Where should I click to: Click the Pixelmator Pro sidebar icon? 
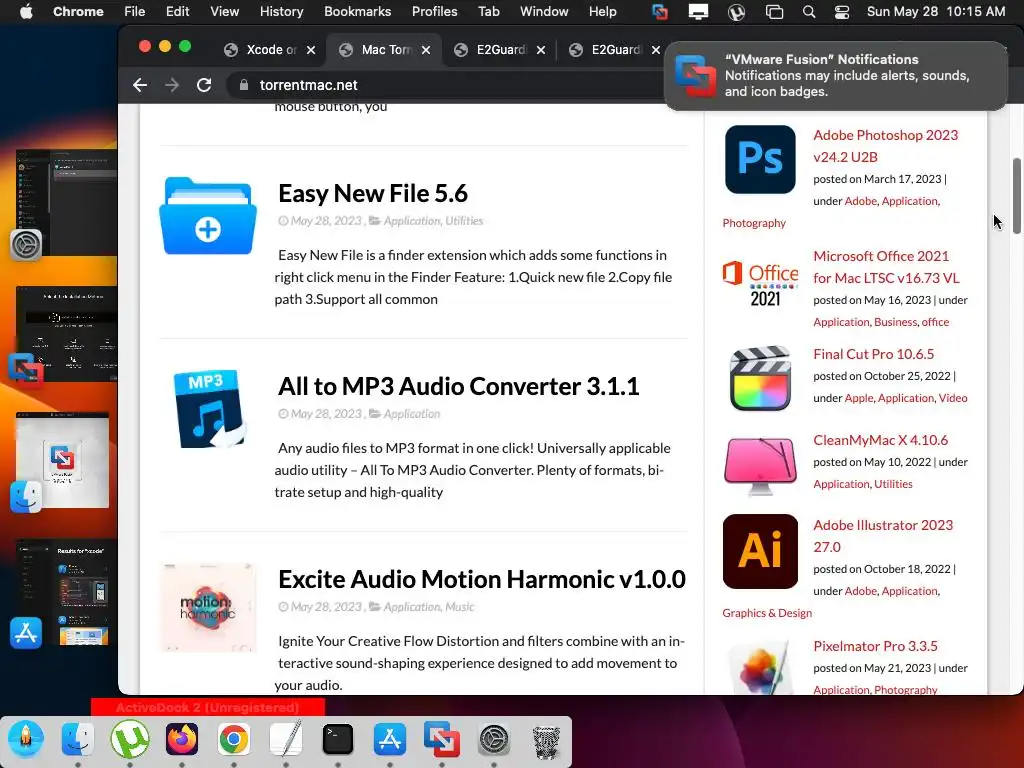point(760,669)
